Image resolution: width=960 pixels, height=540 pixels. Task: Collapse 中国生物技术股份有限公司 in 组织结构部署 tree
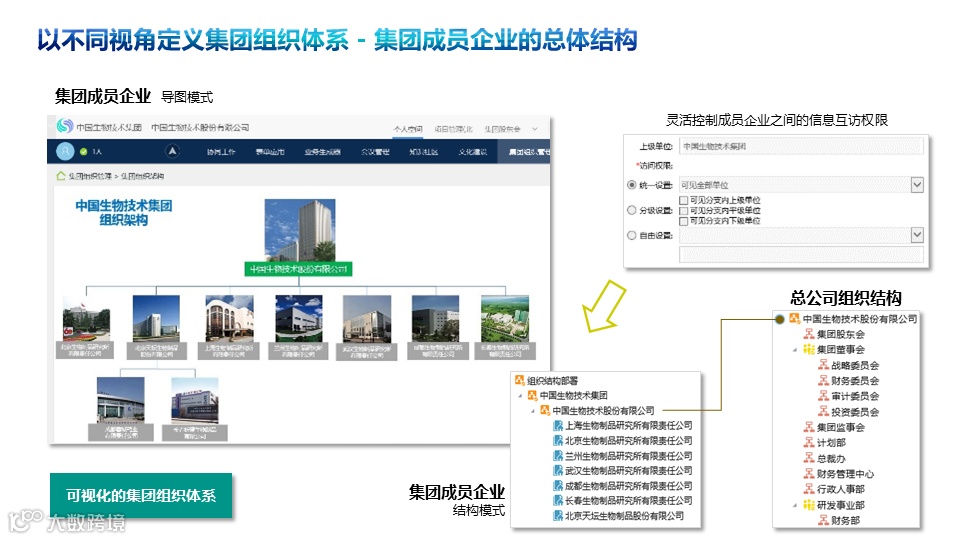coord(533,411)
